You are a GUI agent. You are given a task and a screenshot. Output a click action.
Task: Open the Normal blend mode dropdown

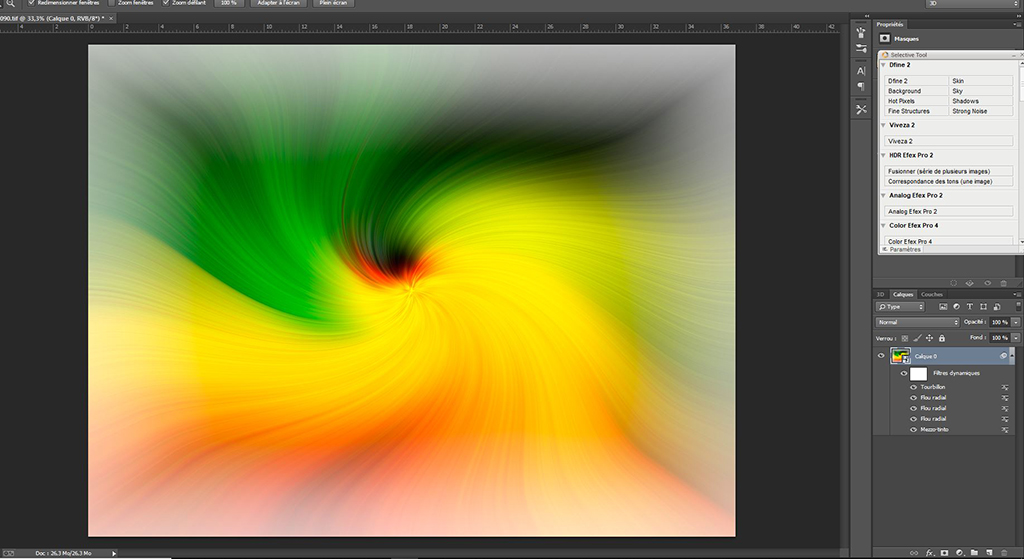point(917,322)
